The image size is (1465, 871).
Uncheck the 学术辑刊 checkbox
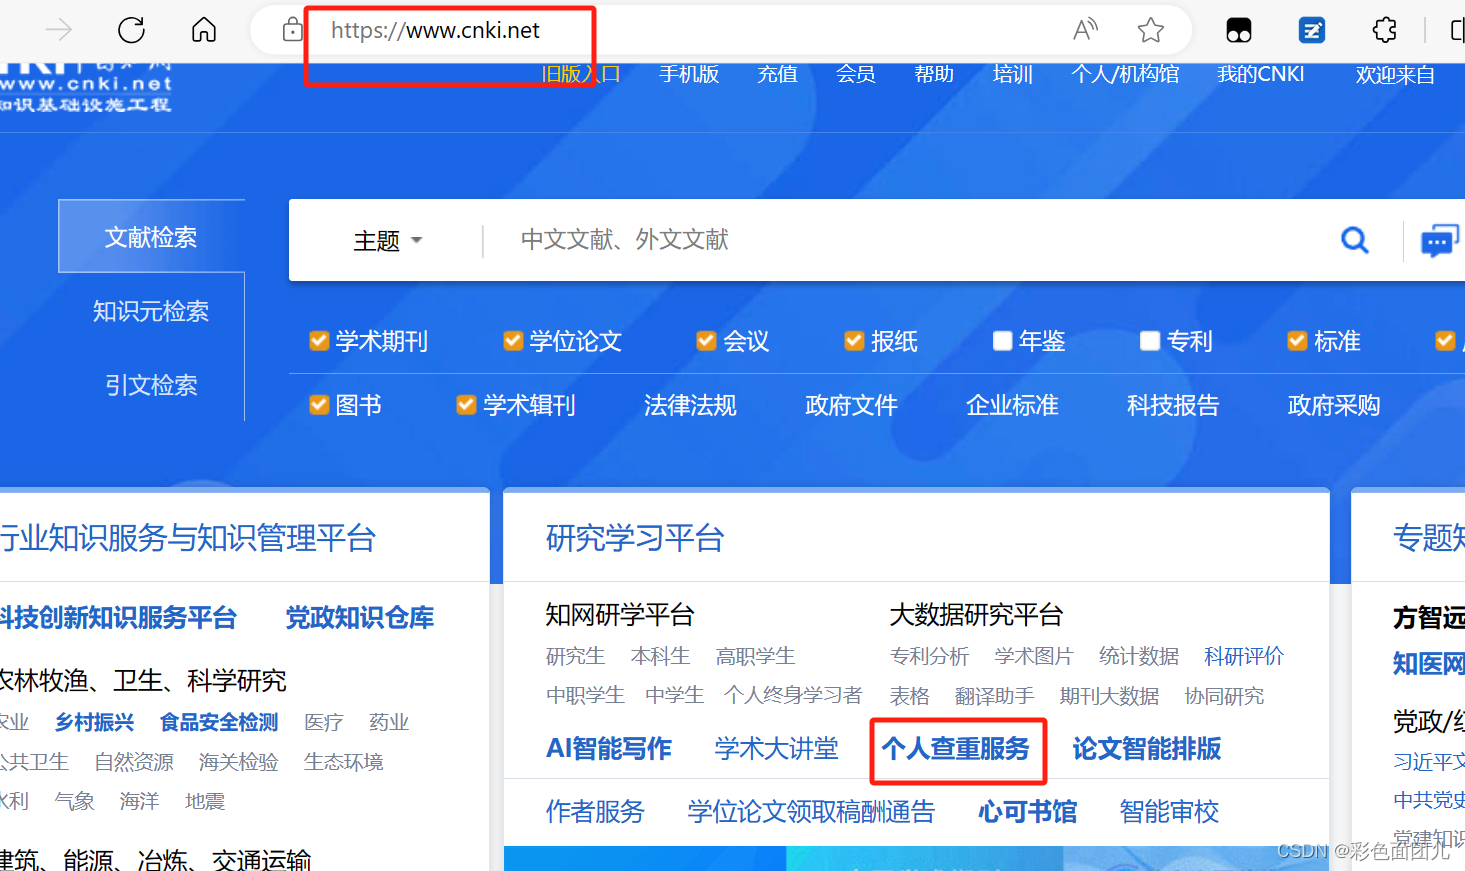[466, 405]
